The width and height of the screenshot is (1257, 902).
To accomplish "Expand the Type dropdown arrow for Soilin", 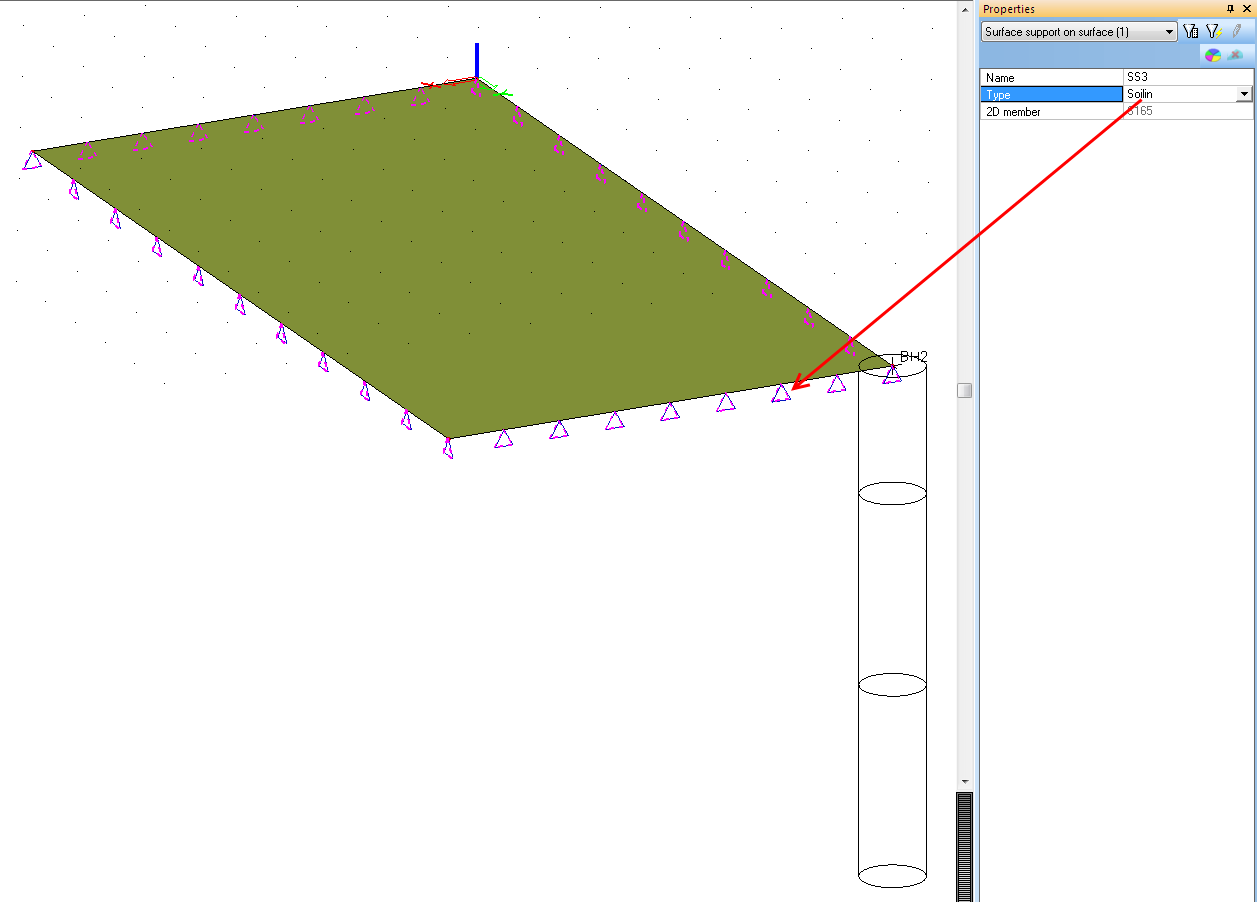I will point(1244,94).
